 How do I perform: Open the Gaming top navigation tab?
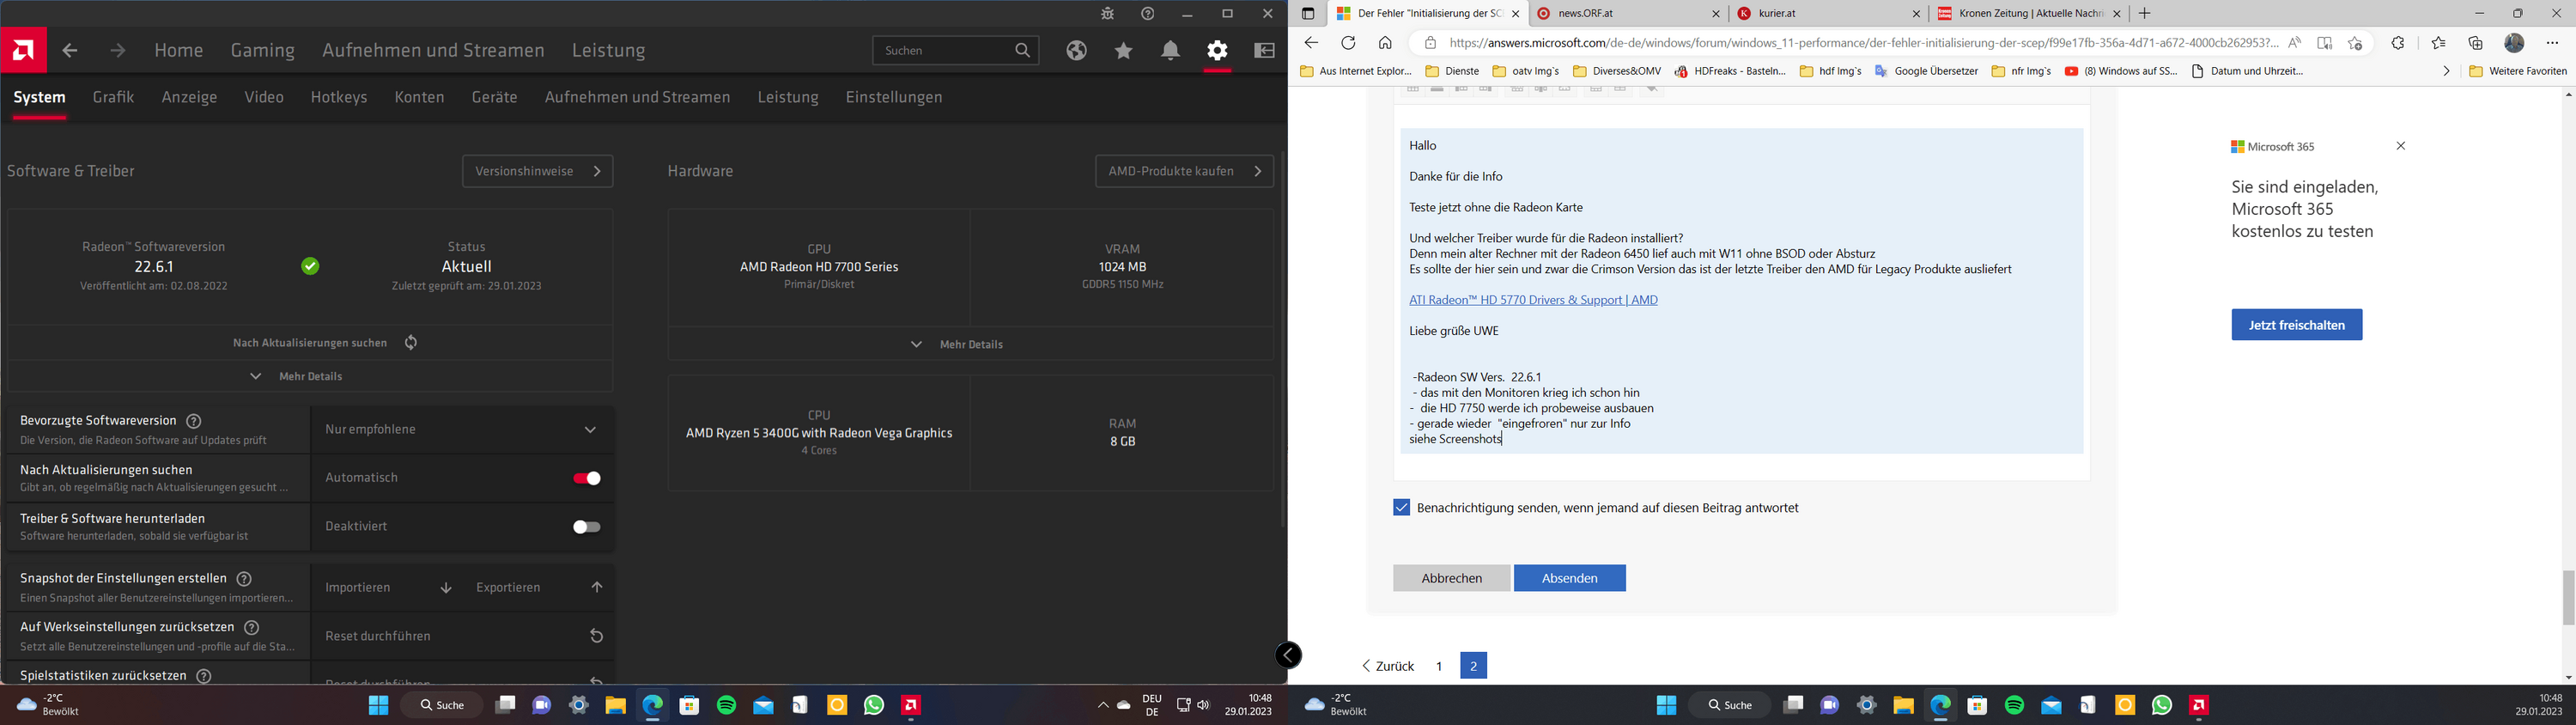(x=263, y=50)
